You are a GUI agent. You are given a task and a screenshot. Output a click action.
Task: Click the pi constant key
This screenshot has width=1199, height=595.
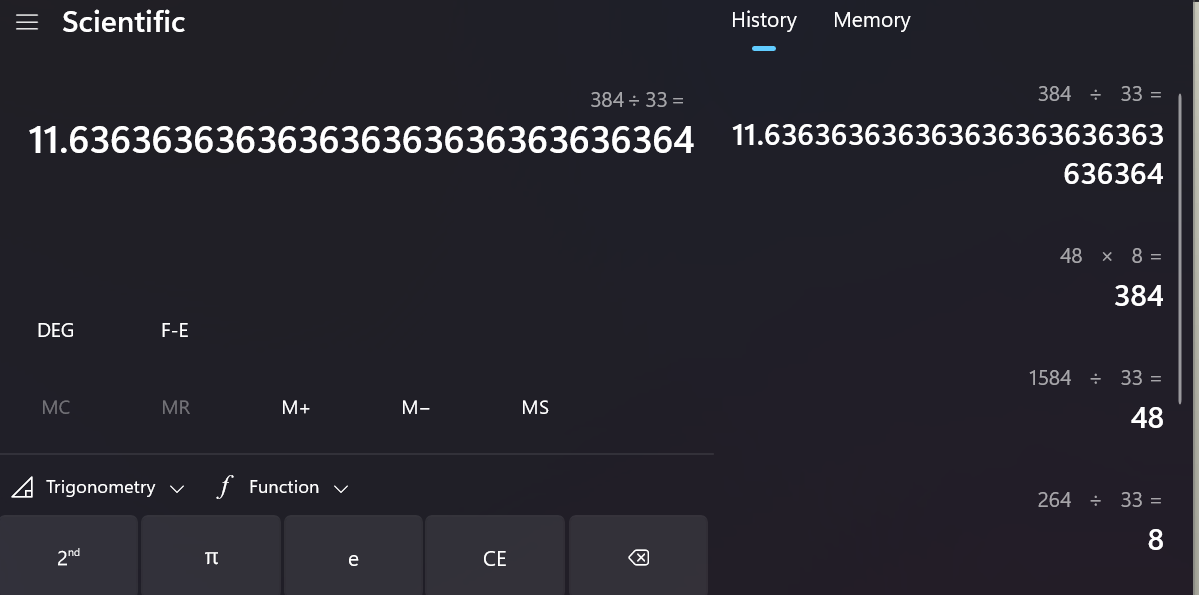click(x=211, y=558)
